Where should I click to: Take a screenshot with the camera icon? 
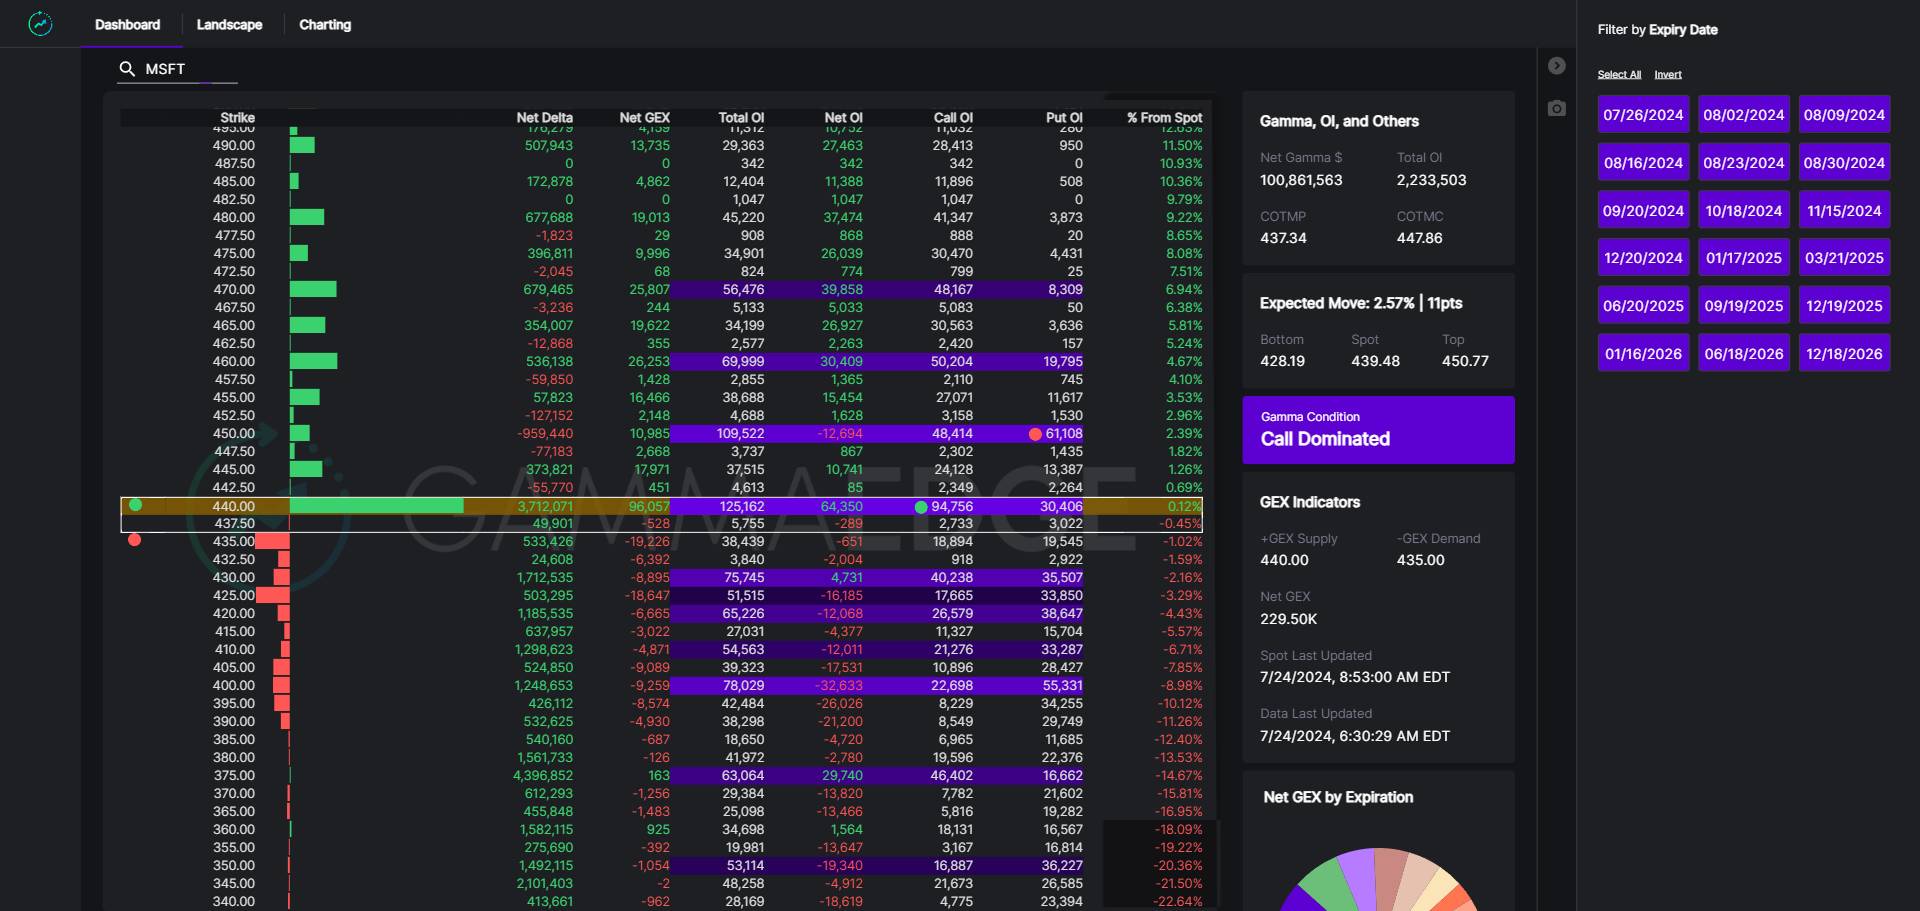tap(1556, 108)
